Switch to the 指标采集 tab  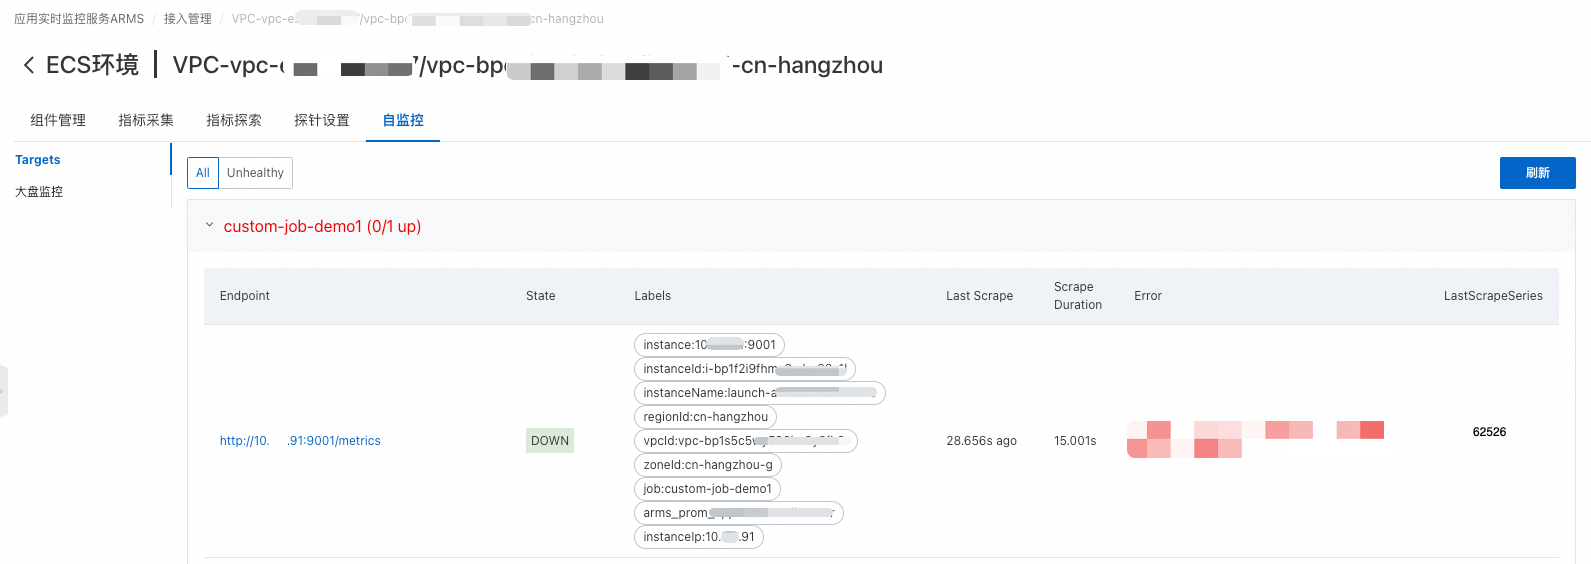pos(146,120)
